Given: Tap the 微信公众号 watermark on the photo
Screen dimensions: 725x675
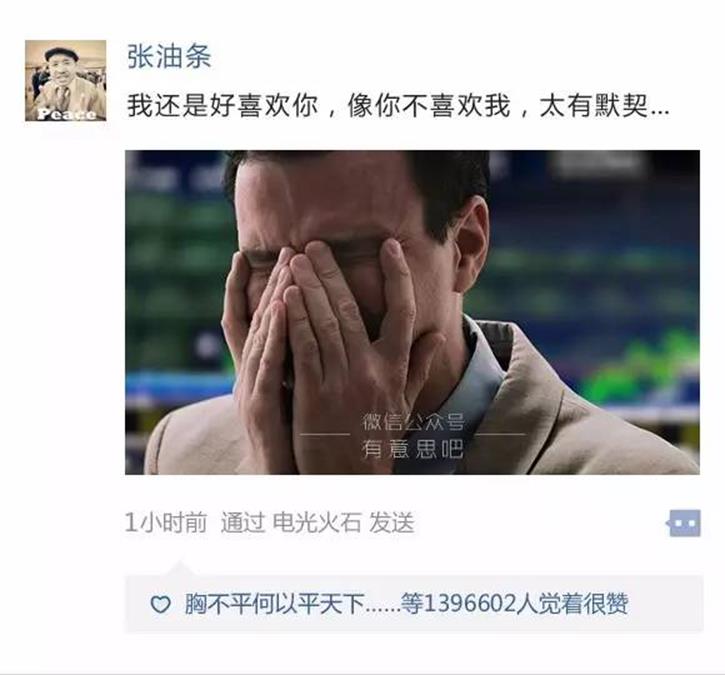Looking at the screenshot, I should 413,422.
